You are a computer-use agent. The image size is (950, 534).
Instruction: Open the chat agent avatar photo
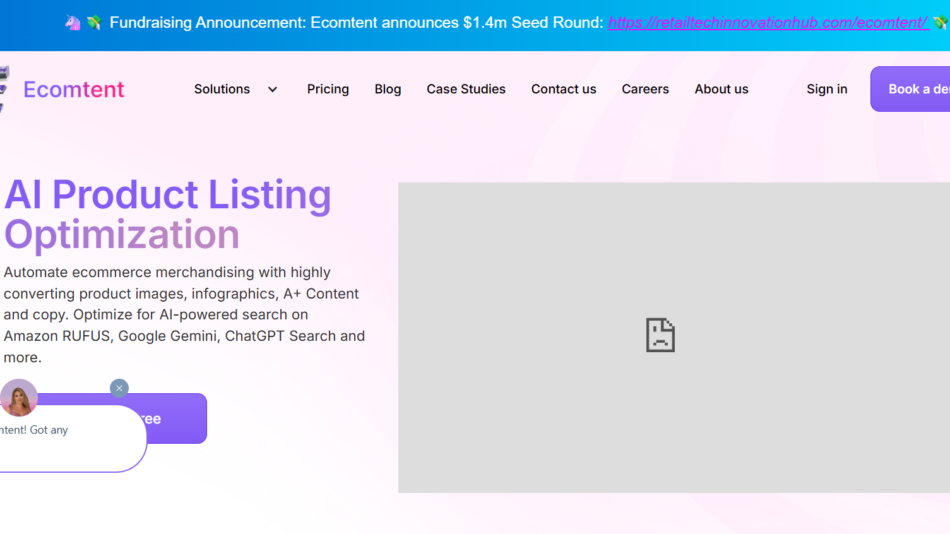point(19,398)
